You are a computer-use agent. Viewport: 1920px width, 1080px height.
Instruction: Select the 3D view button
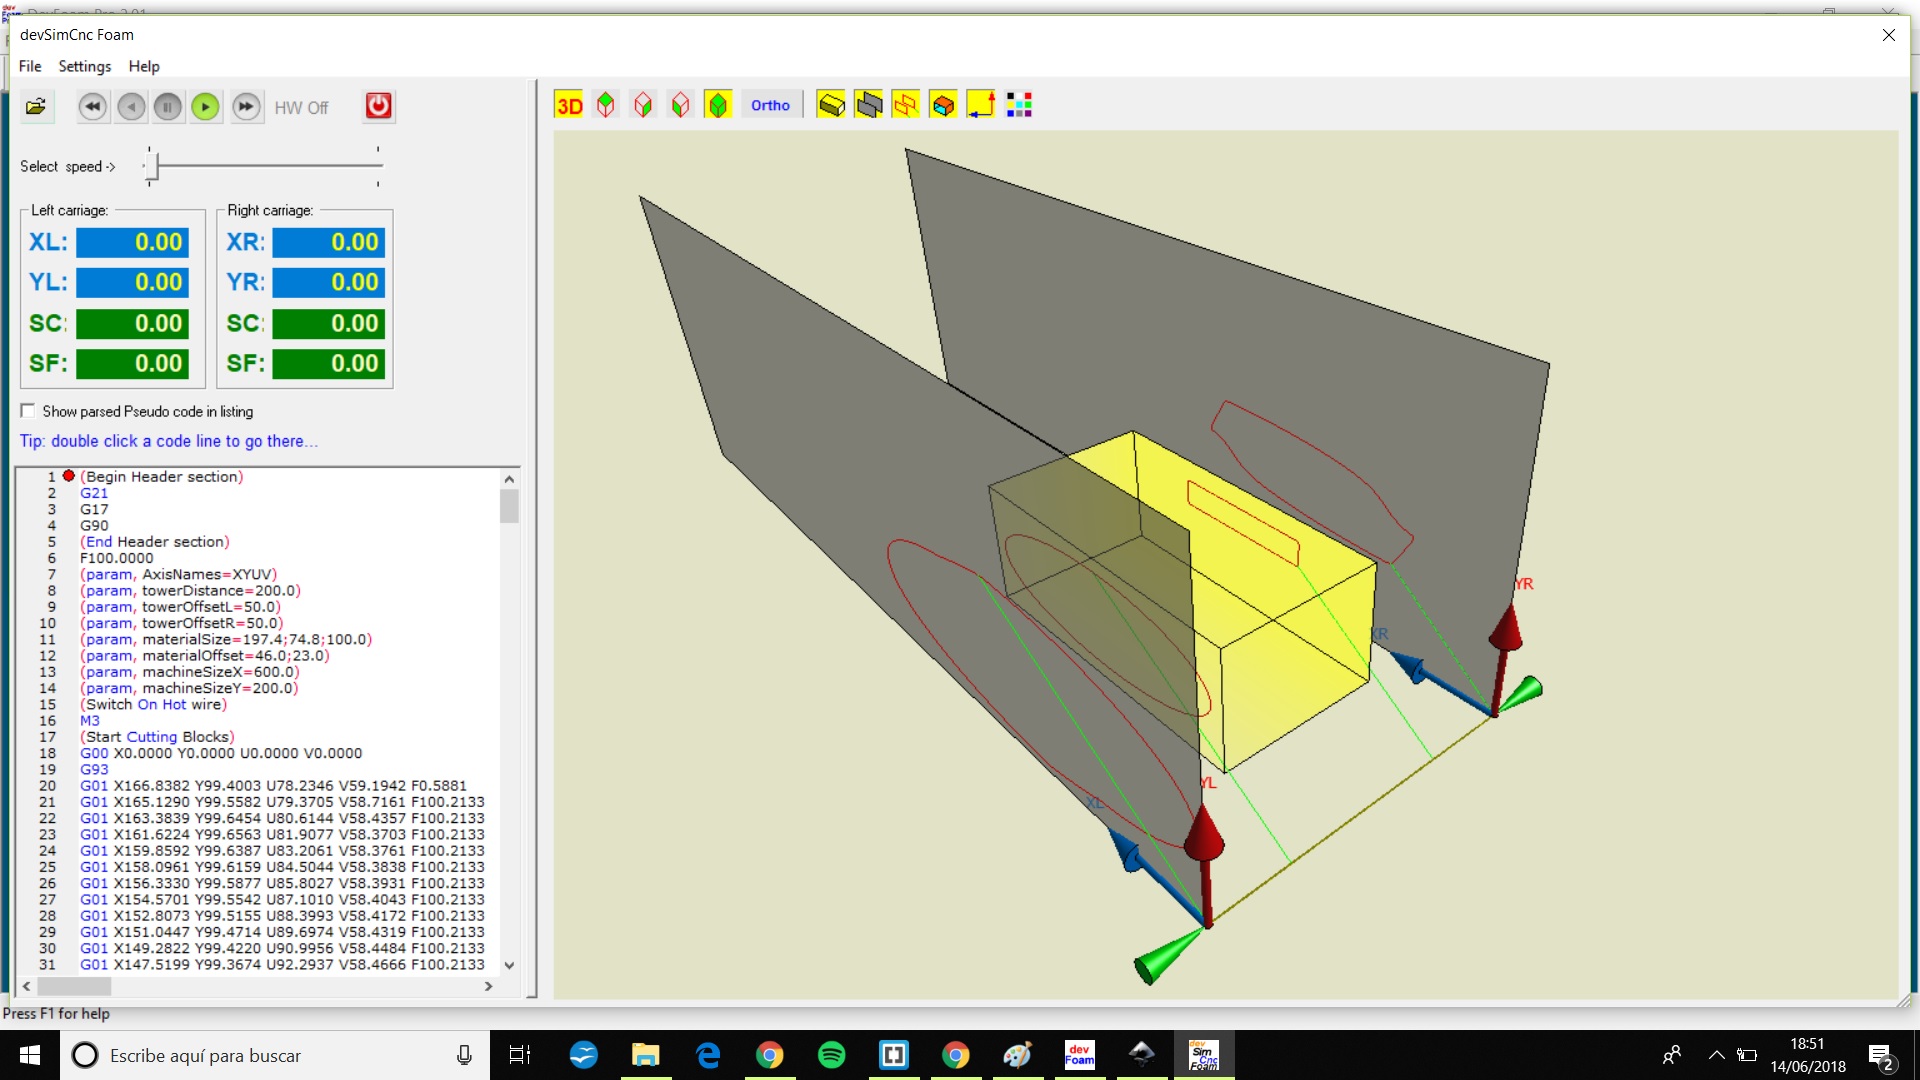pyautogui.click(x=569, y=105)
